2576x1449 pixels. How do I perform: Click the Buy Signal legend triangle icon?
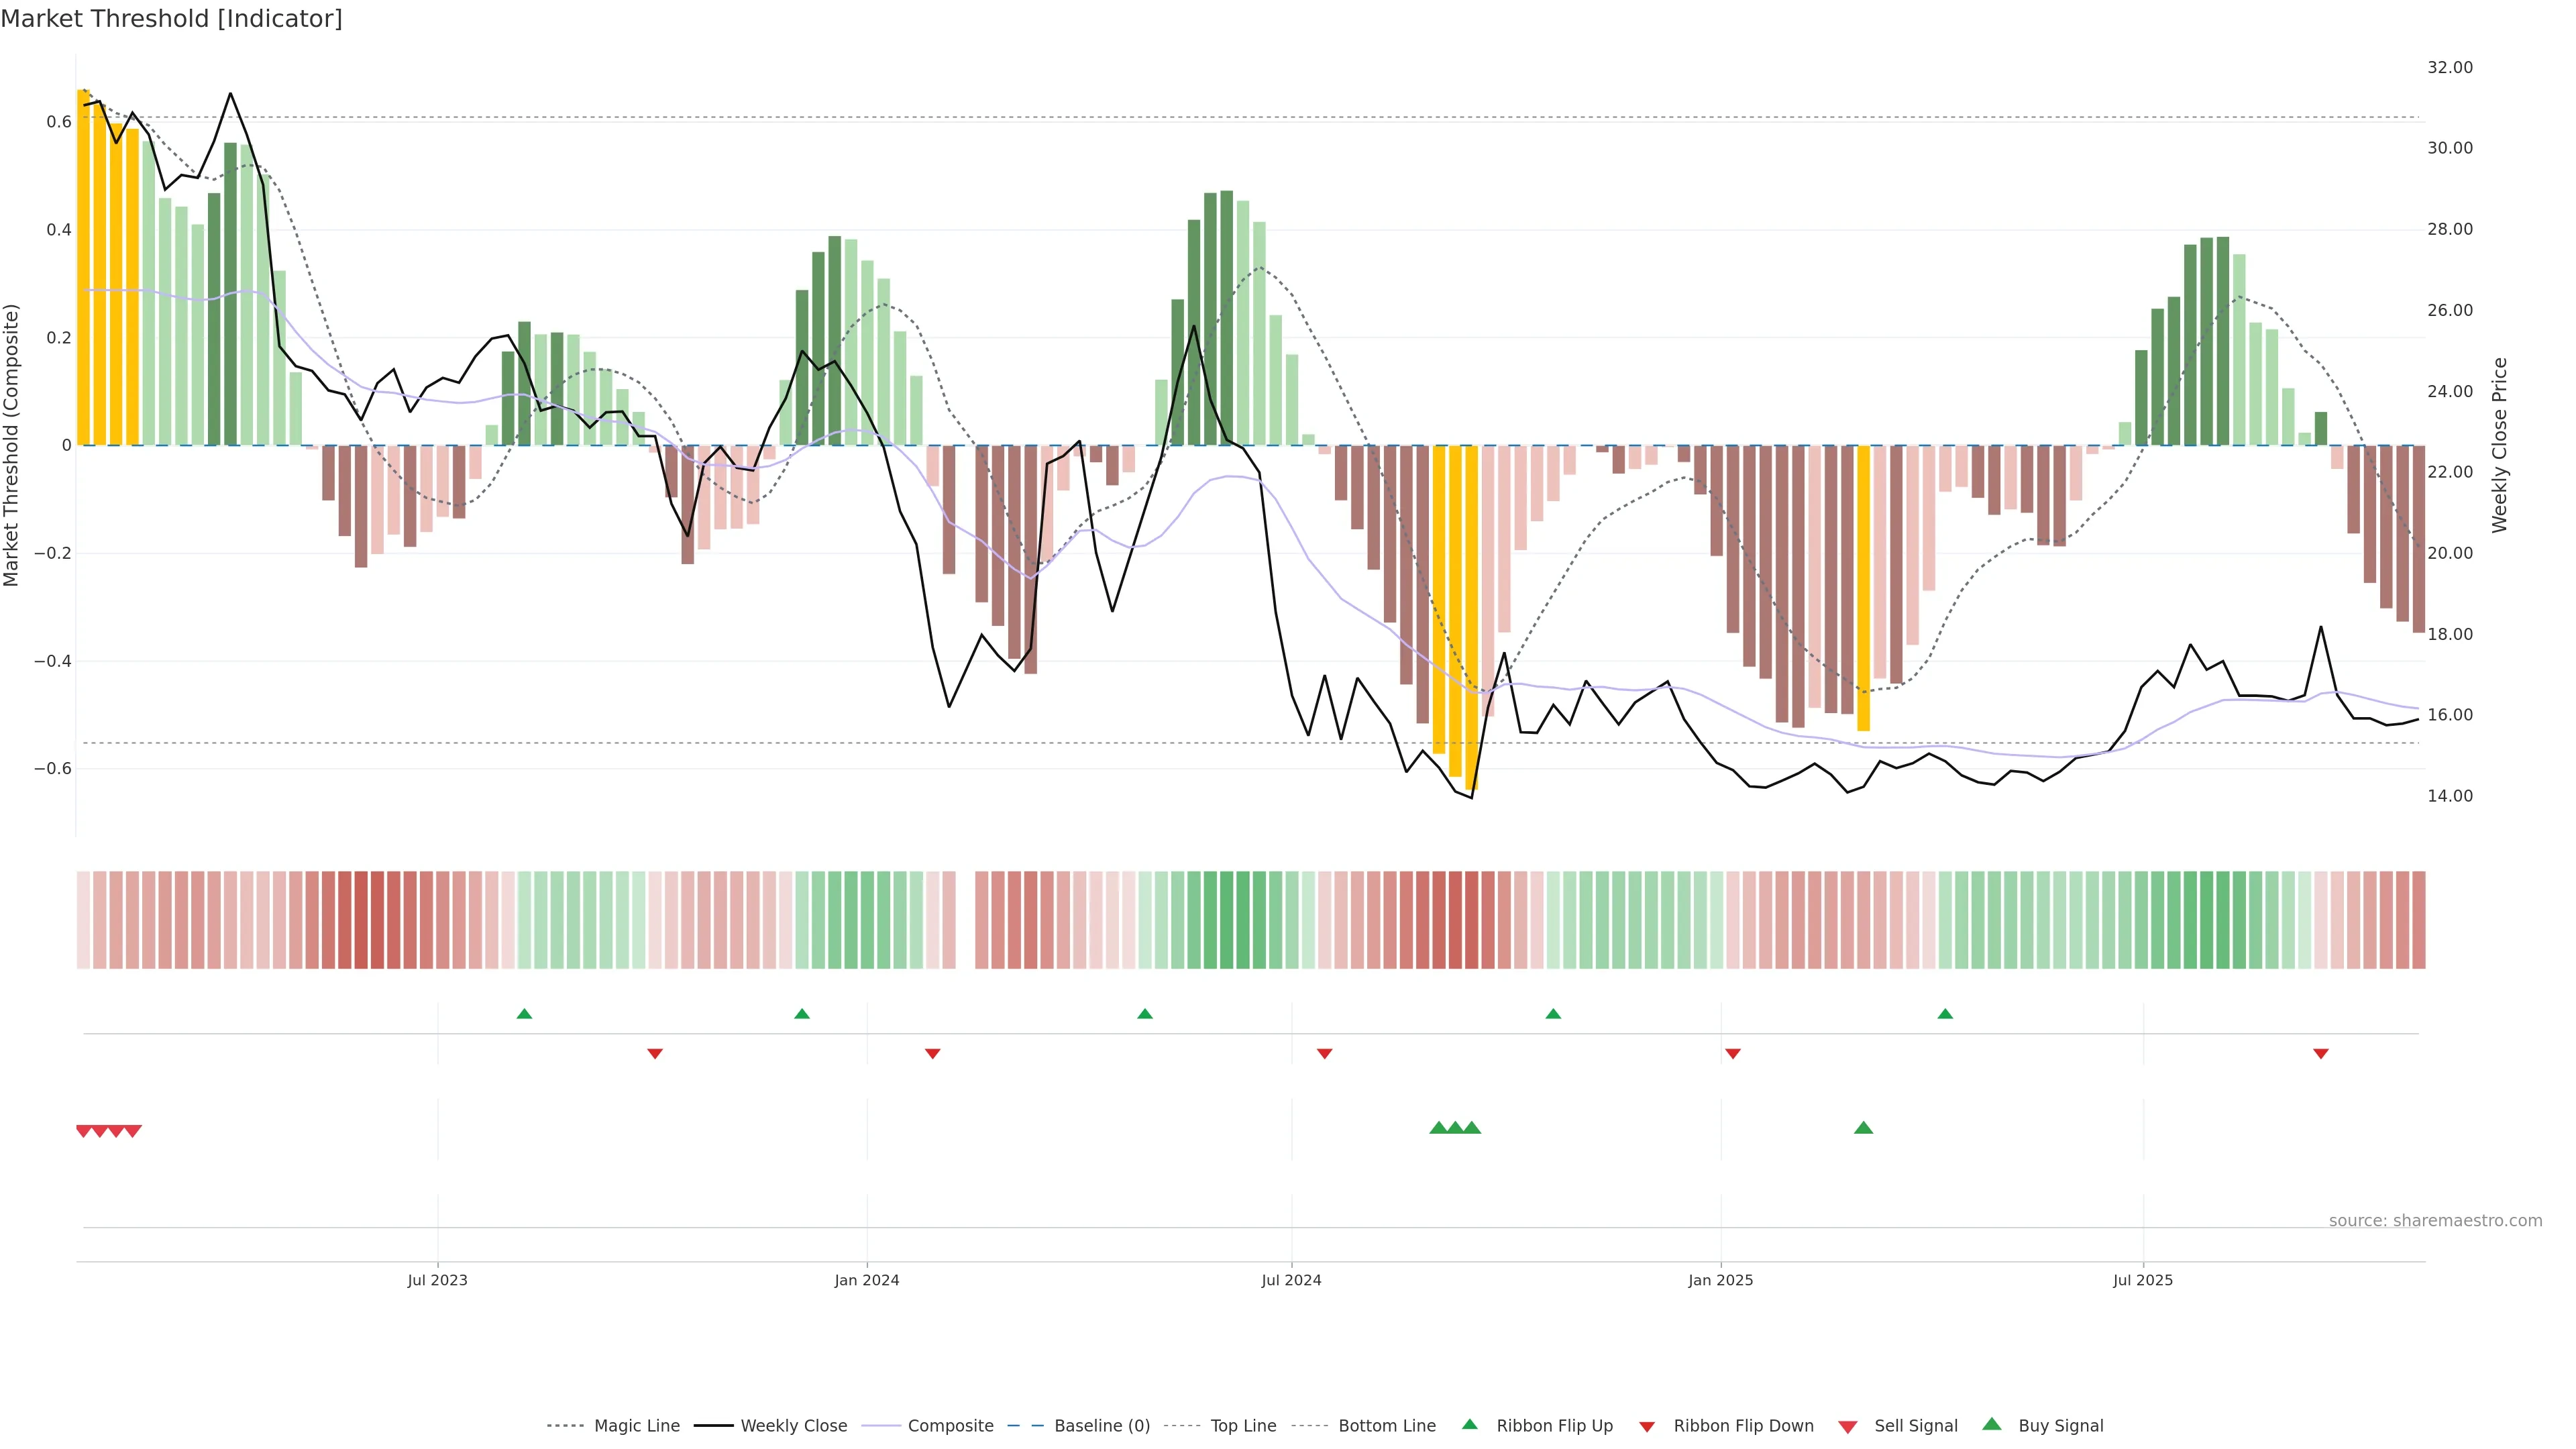[x=1991, y=1424]
